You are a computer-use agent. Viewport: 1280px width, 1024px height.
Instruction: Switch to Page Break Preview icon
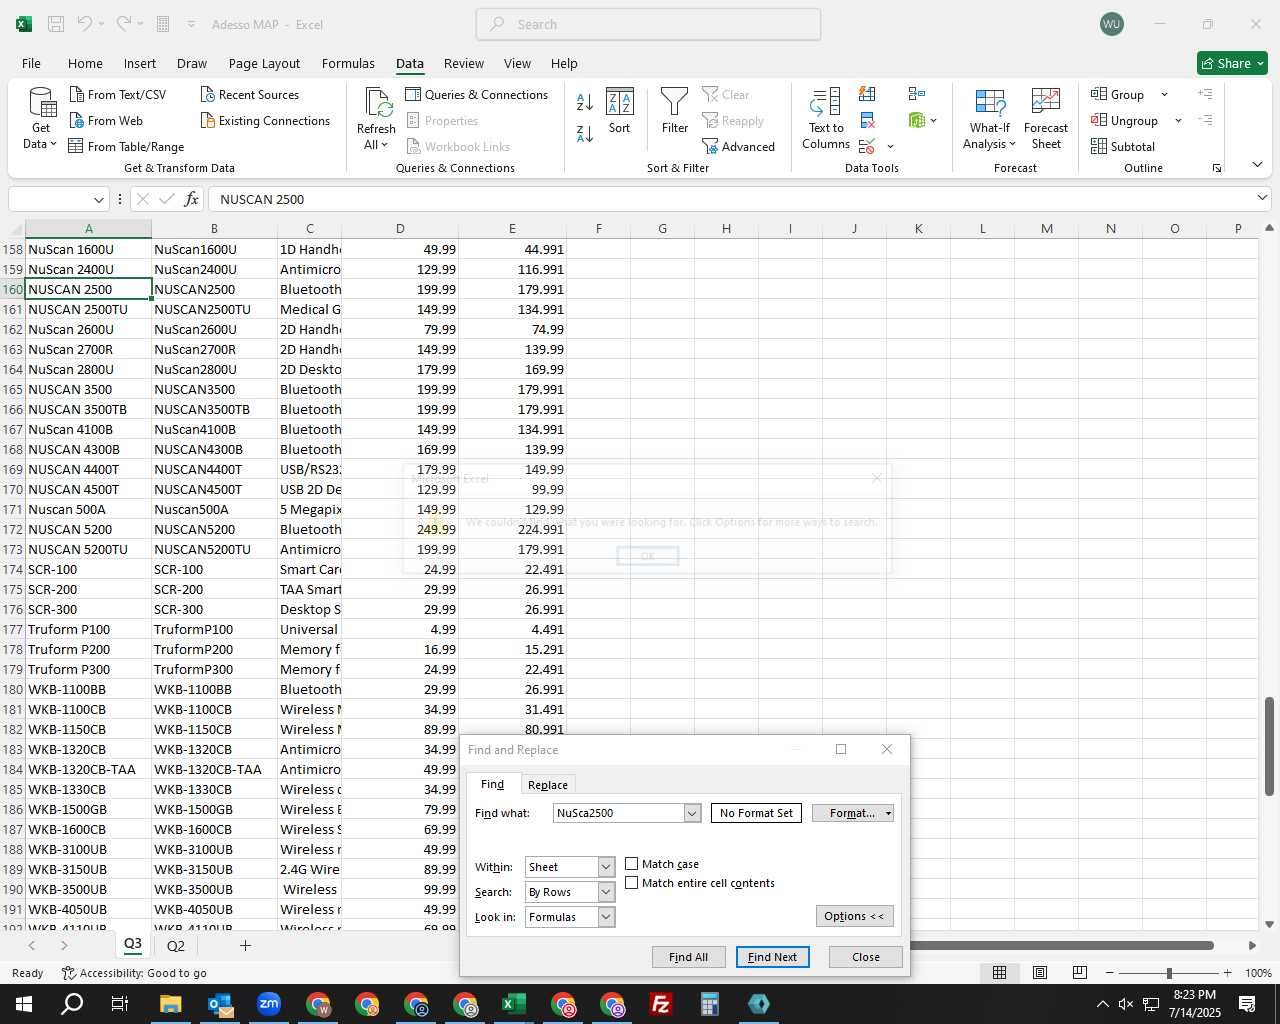(1080, 973)
